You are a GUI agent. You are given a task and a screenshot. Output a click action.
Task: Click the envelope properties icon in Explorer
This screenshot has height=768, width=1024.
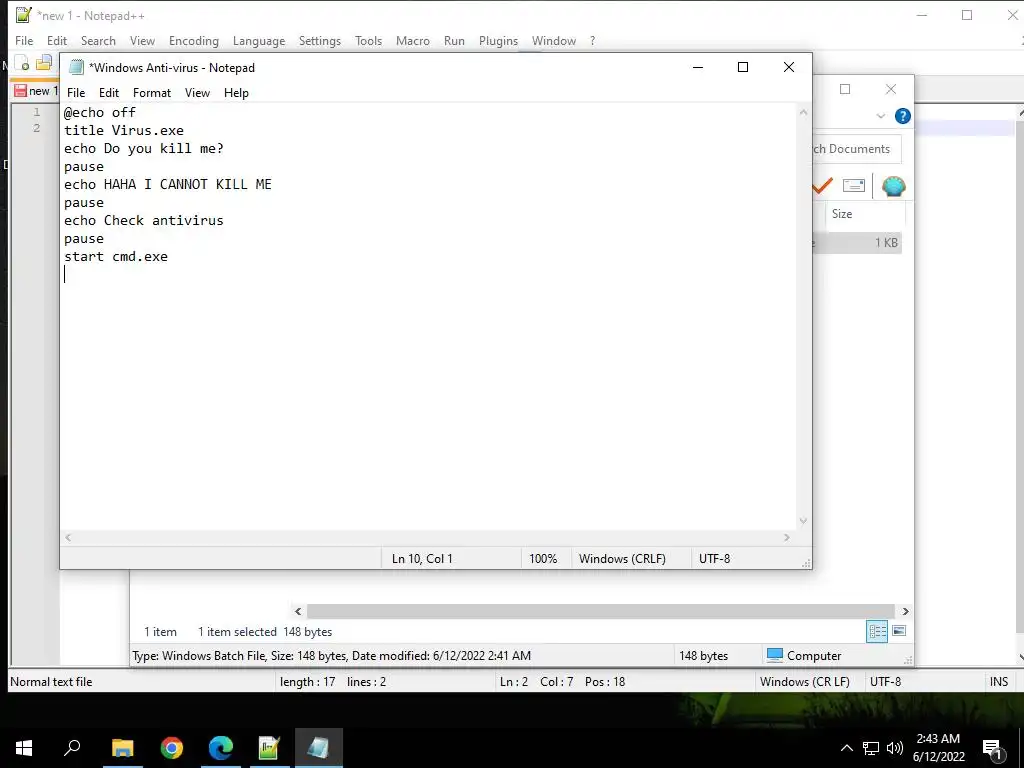pyautogui.click(x=854, y=185)
